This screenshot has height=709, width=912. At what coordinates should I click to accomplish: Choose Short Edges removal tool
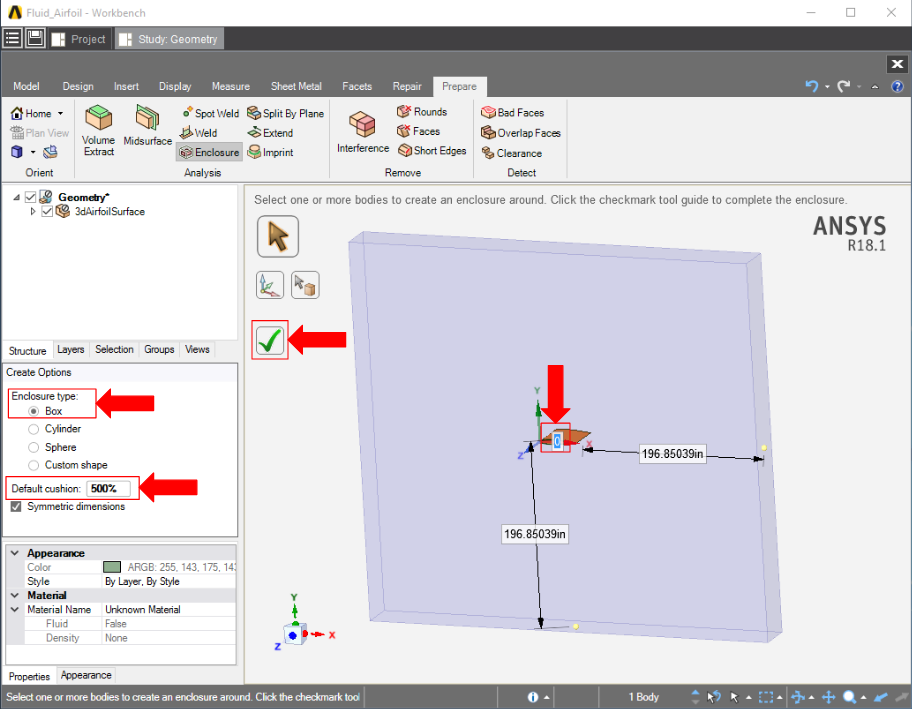pyautogui.click(x=432, y=151)
